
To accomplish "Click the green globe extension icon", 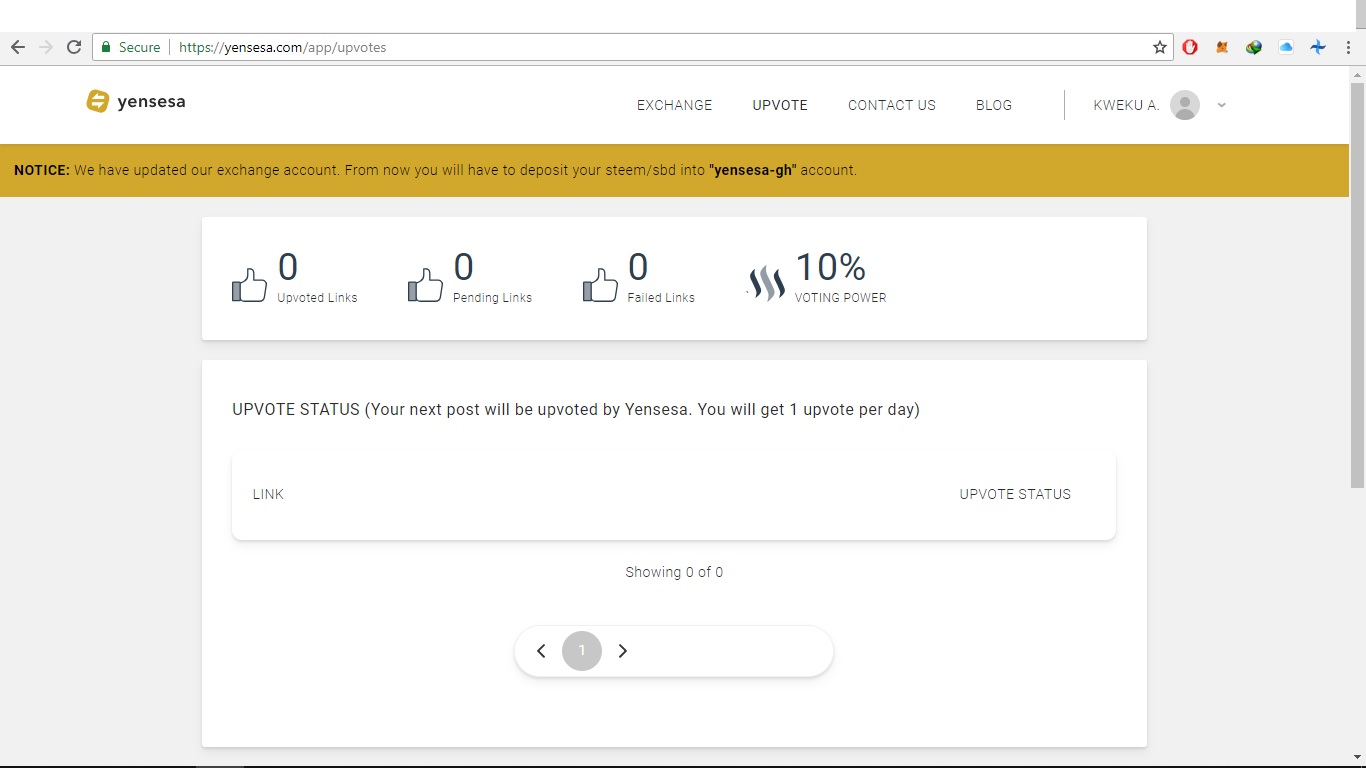I will (1254, 47).
